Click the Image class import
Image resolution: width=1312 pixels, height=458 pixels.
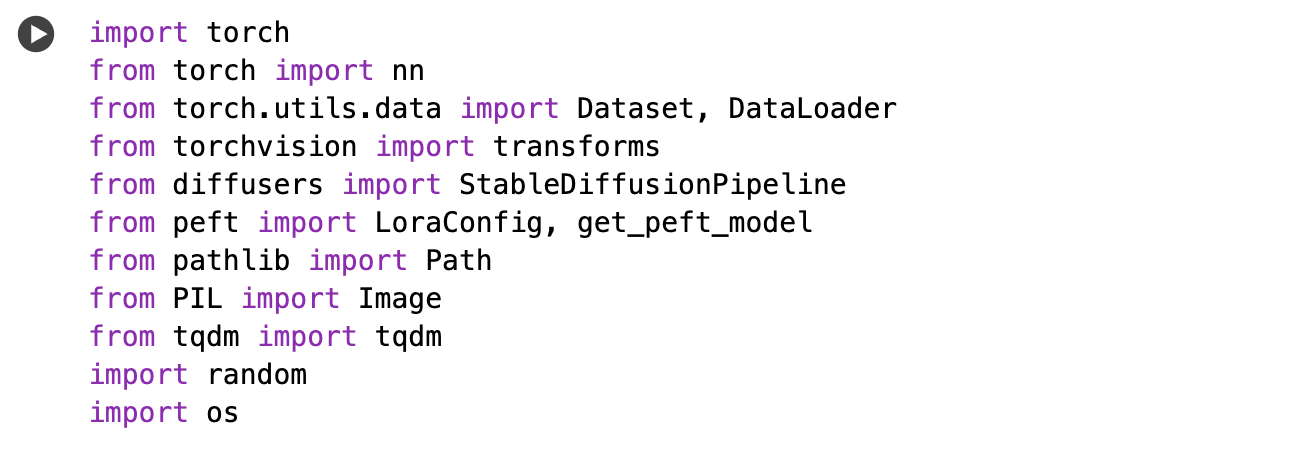pyautogui.click(x=400, y=299)
